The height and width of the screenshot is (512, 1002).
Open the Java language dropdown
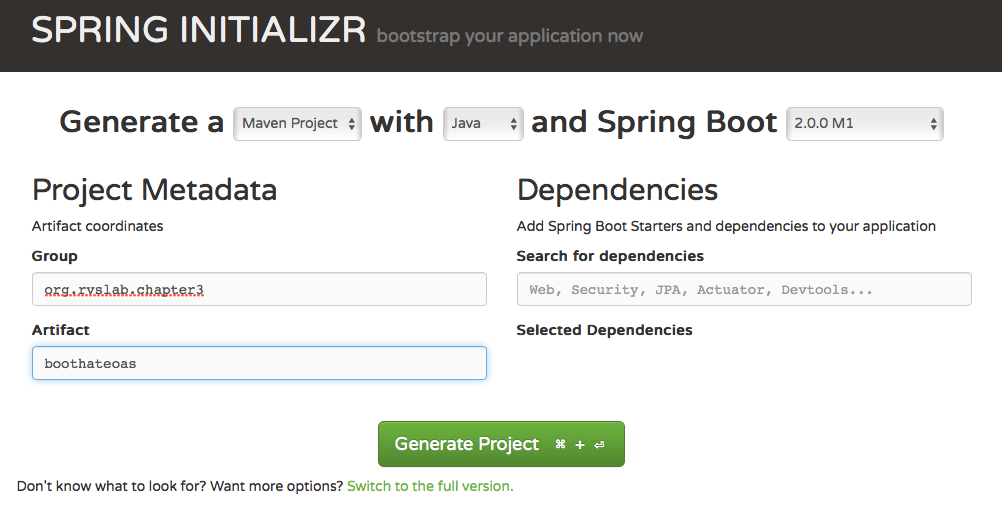[483, 123]
